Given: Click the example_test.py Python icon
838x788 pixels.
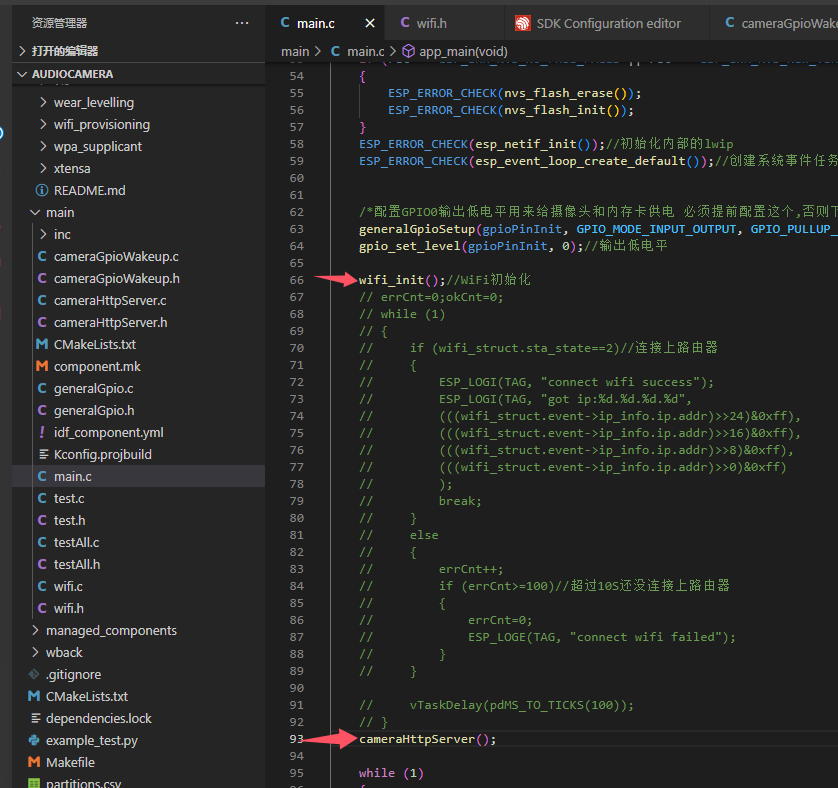Looking at the screenshot, I should (x=34, y=740).
